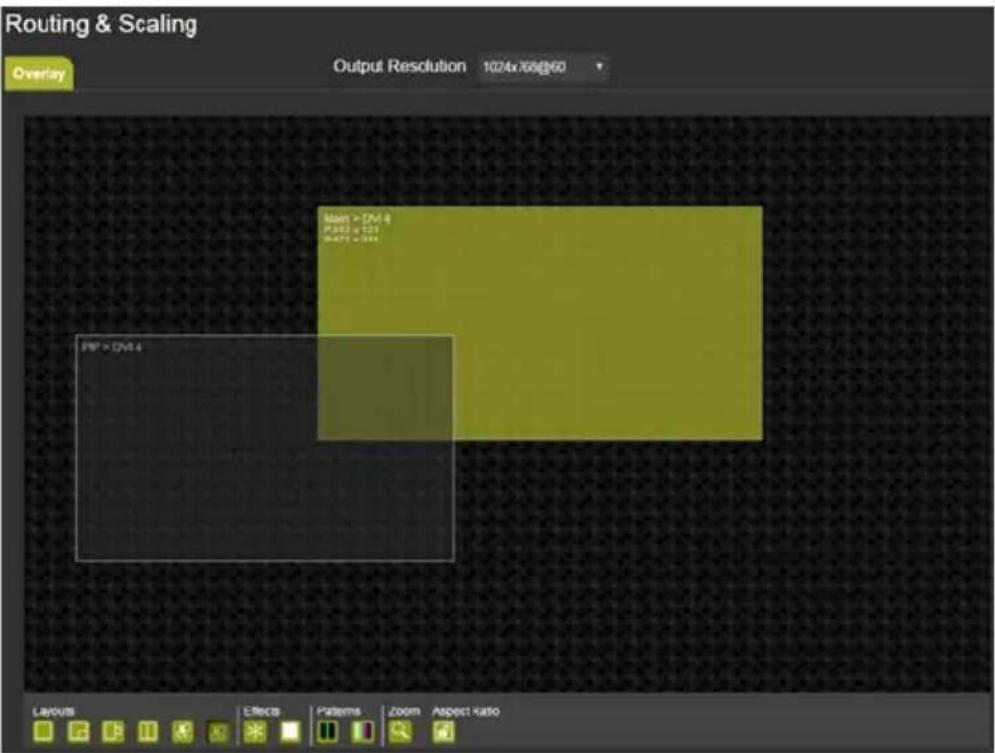995x753 pixels.
Task: Show the dark bars test pattern
Action: click(x=327, y=731)
